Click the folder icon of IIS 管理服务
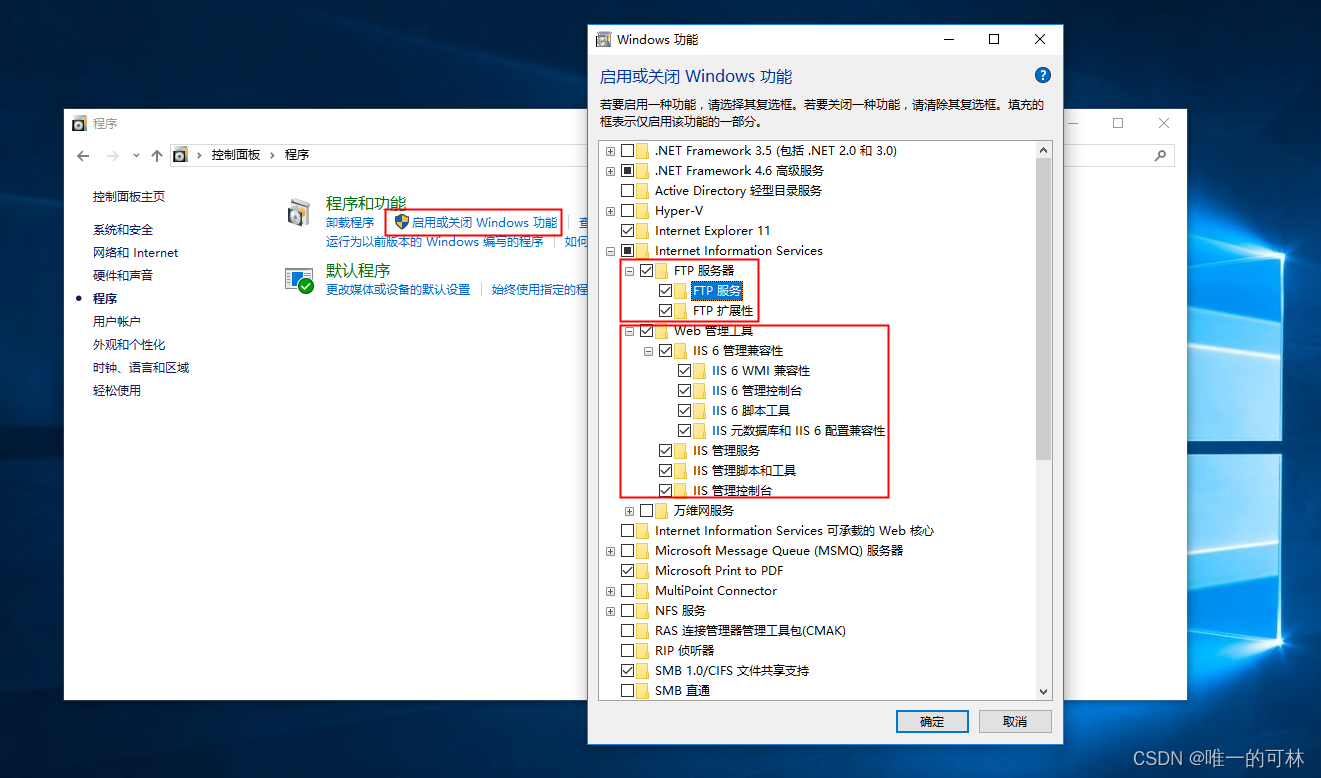1321x778 pixels. 681,451
